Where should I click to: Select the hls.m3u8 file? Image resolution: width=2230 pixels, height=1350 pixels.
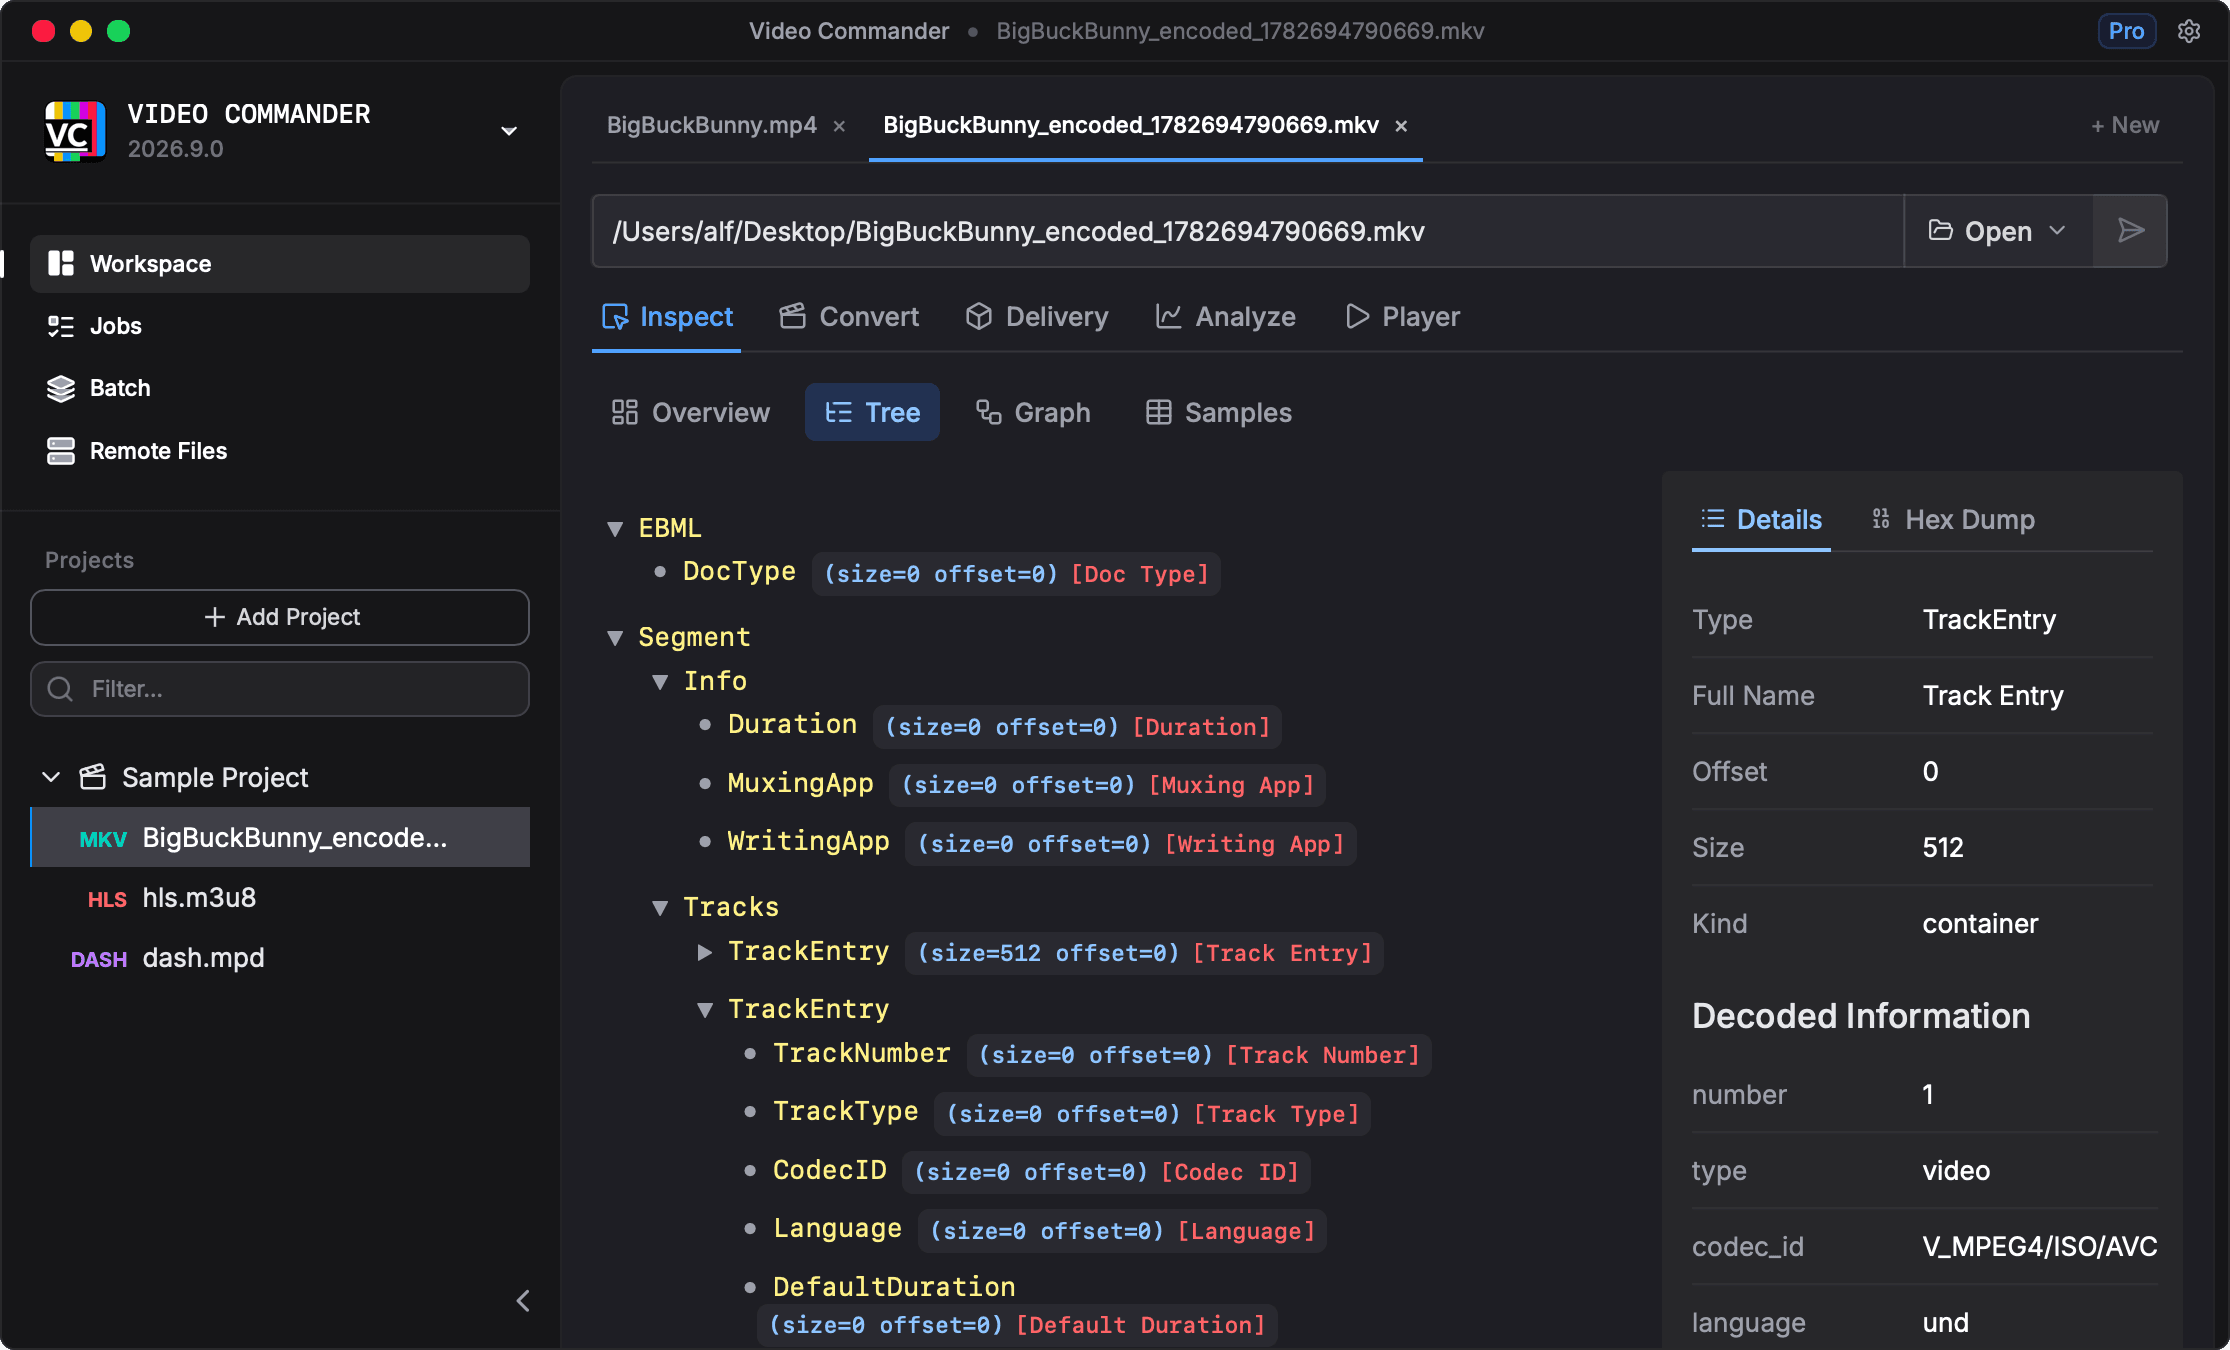pos(280,898)
